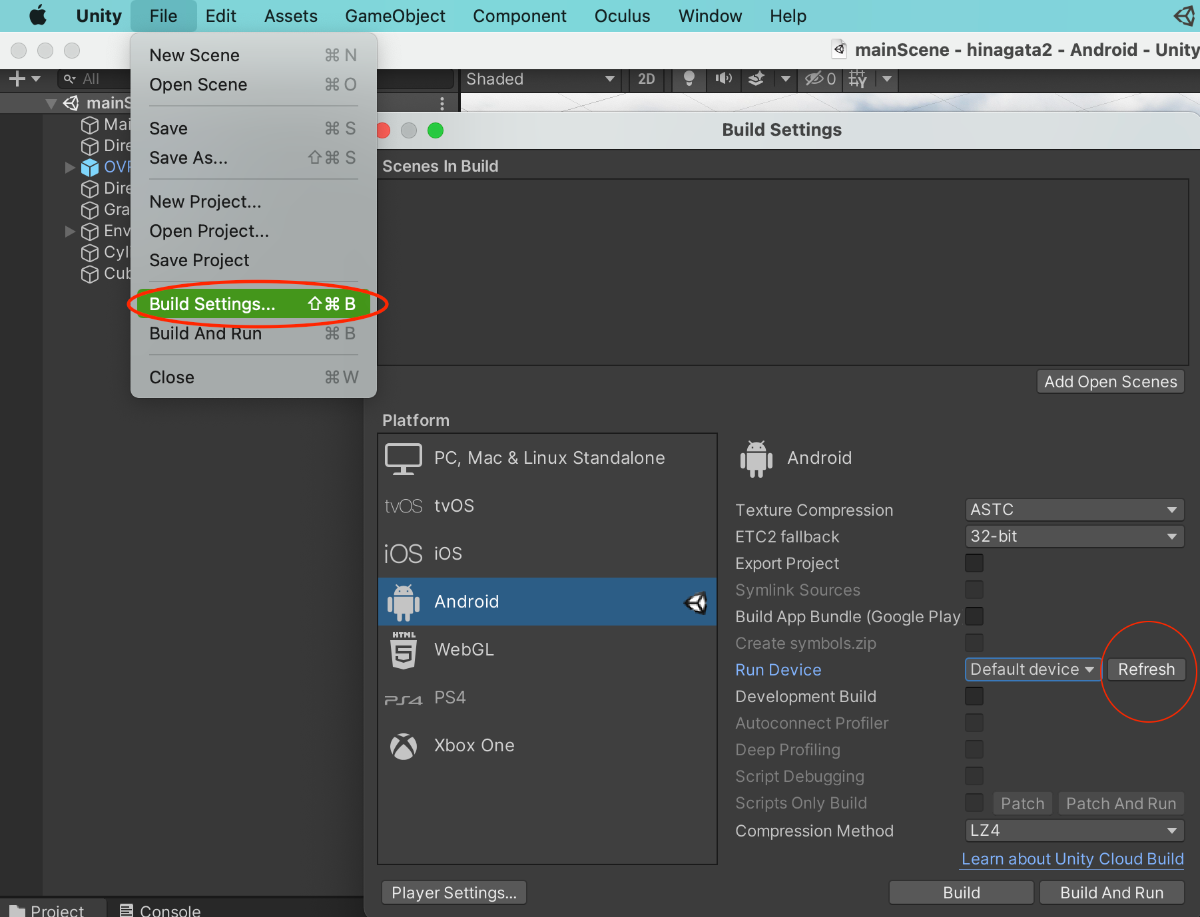Click Build And Run button in dialog
This screenshot has height=917, width=1200.
point(1112,893)
